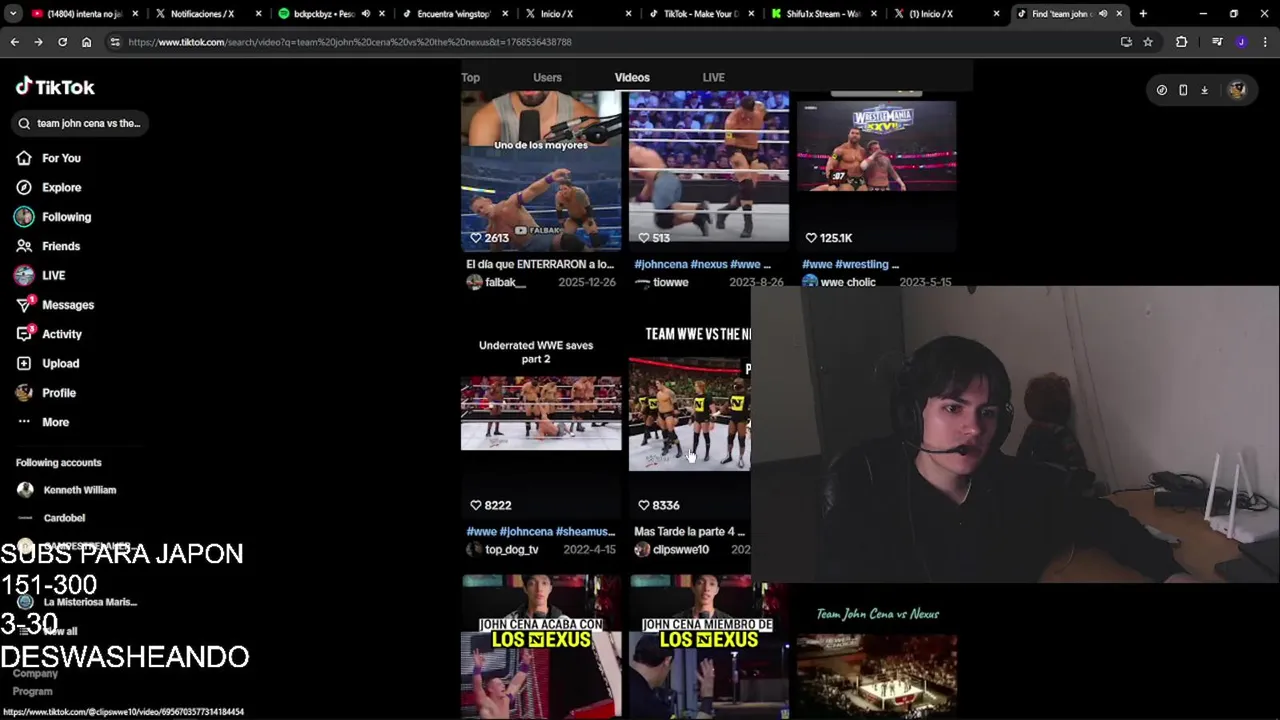Open the Team WWE vs Nexus video
The height and width of the screenshot is (720, 1280).
pyautogui.click(x=689, y=418)
